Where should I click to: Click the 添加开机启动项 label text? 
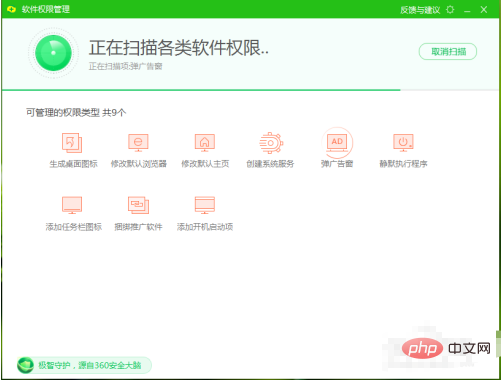pos(205,227)
